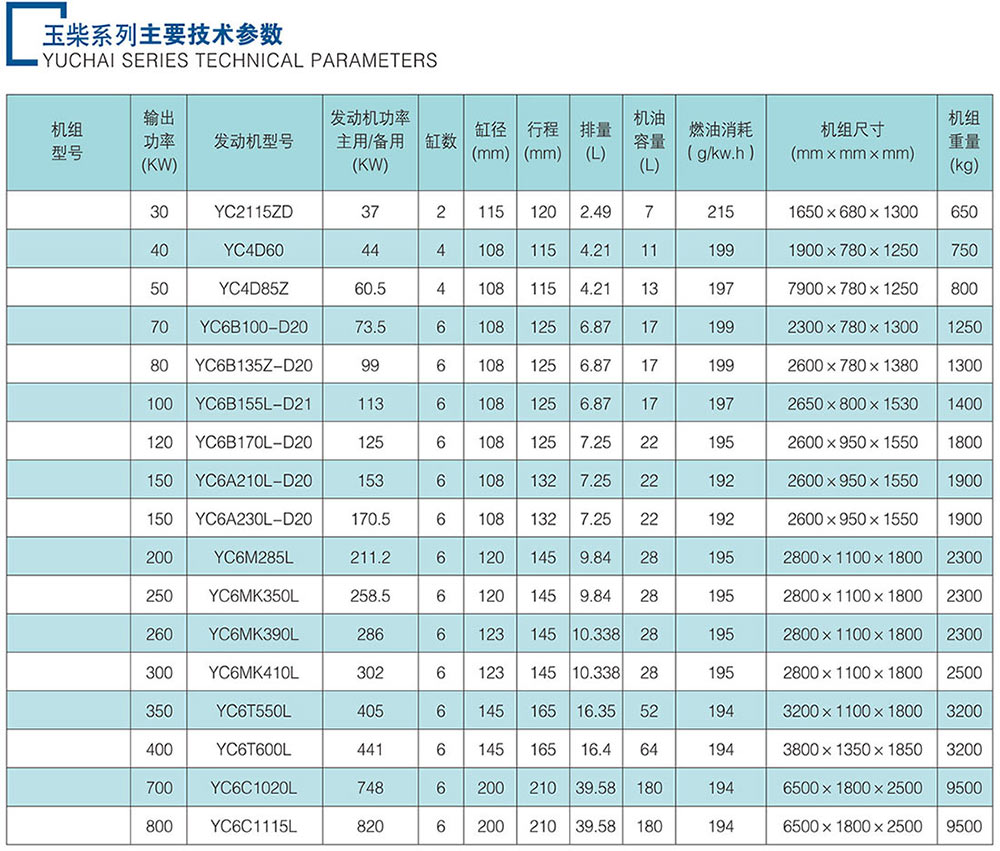This screenshot has height=851, width=1000.
Task: Click displacement value "16.4"
Action: pos(596,750)
